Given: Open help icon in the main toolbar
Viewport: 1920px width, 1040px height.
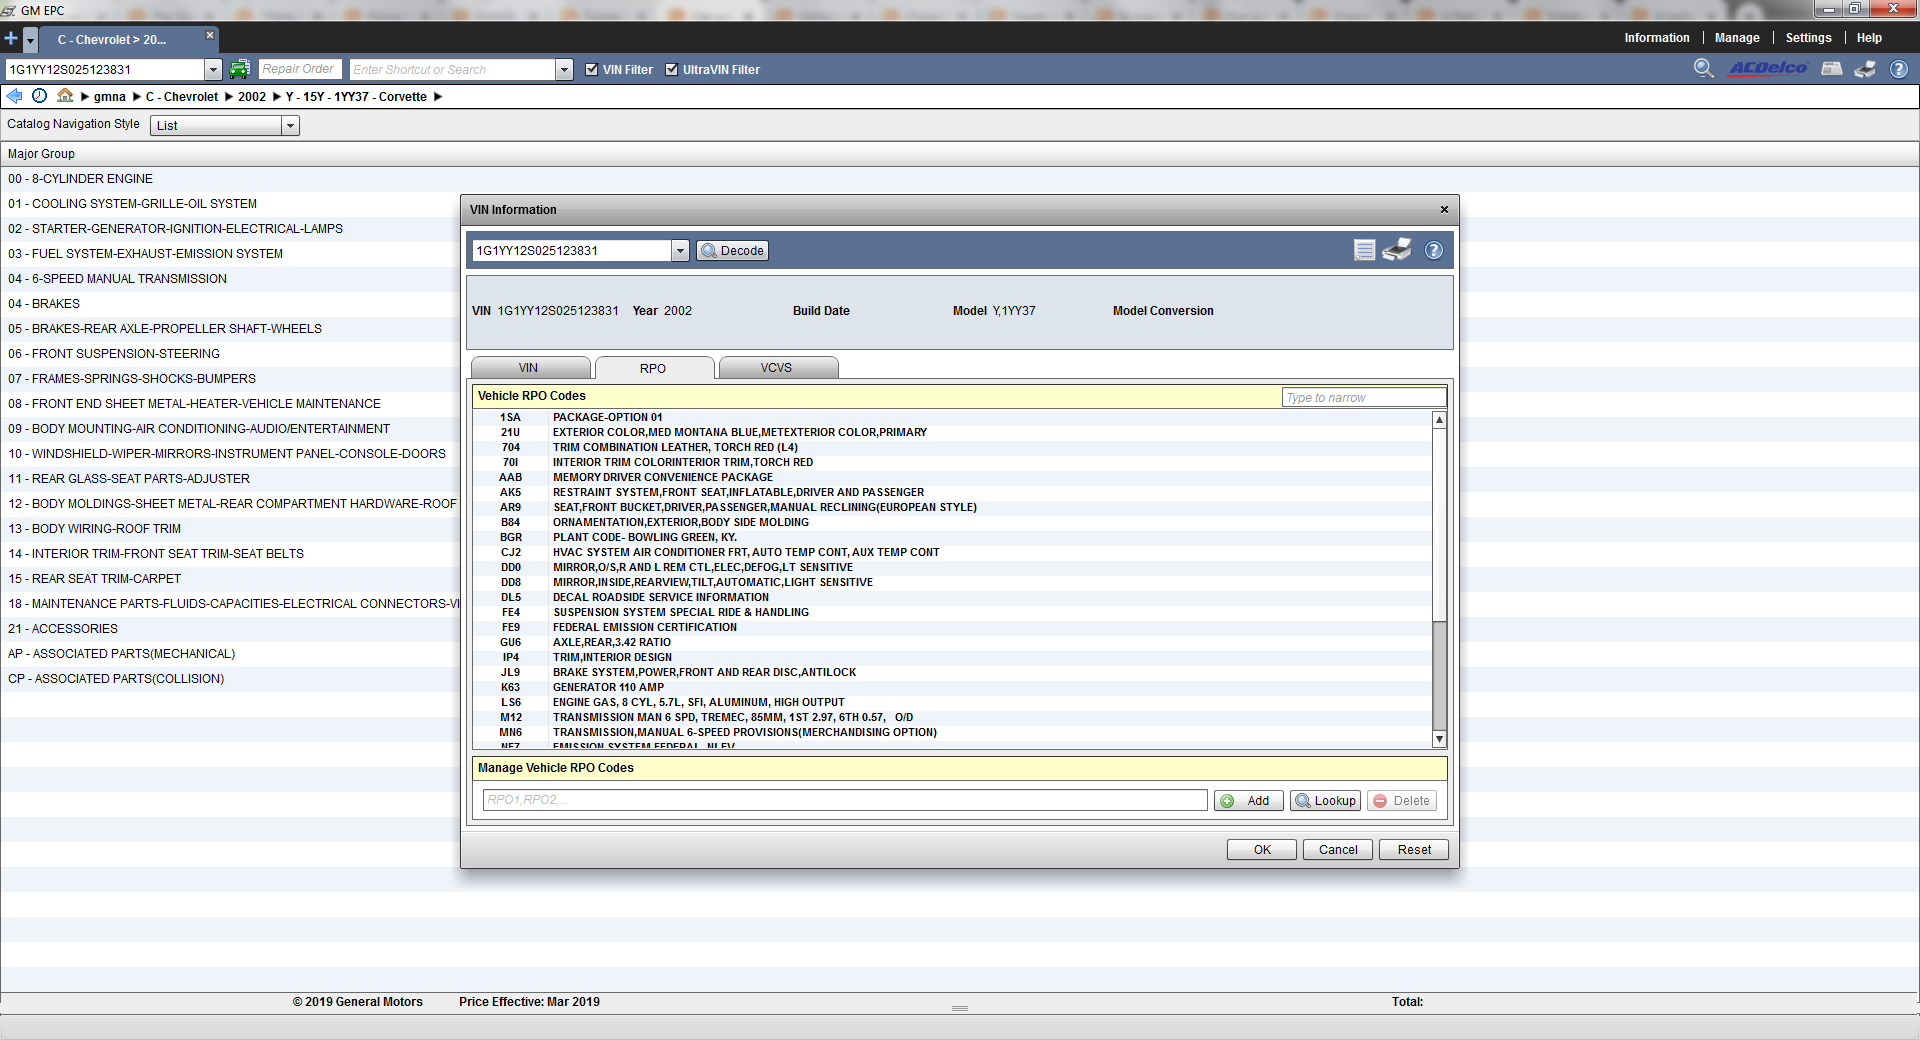Looking at the screenshot, I should pyautogui.click(x=1898, y=69).
